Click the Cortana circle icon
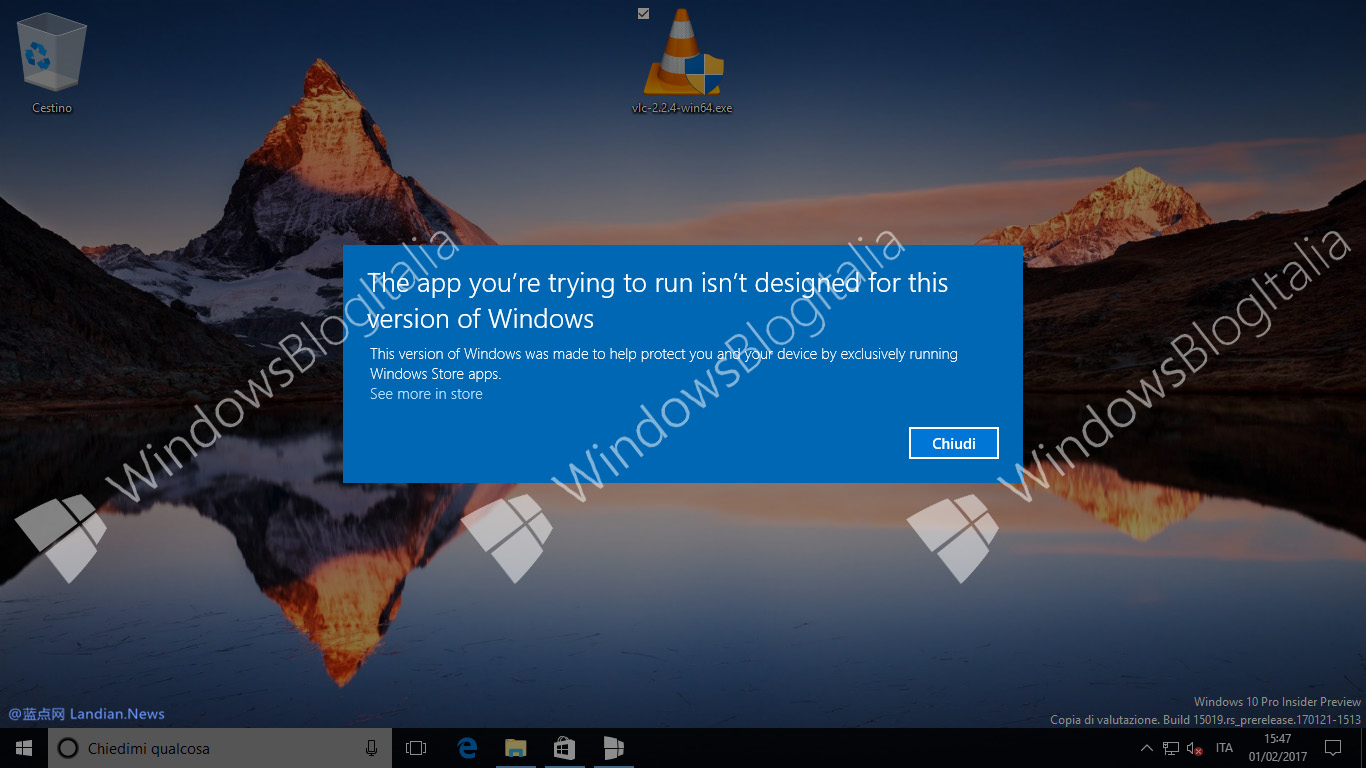Image resolution: width=1366 pixels, height=768 pixels. pos(67,747)
